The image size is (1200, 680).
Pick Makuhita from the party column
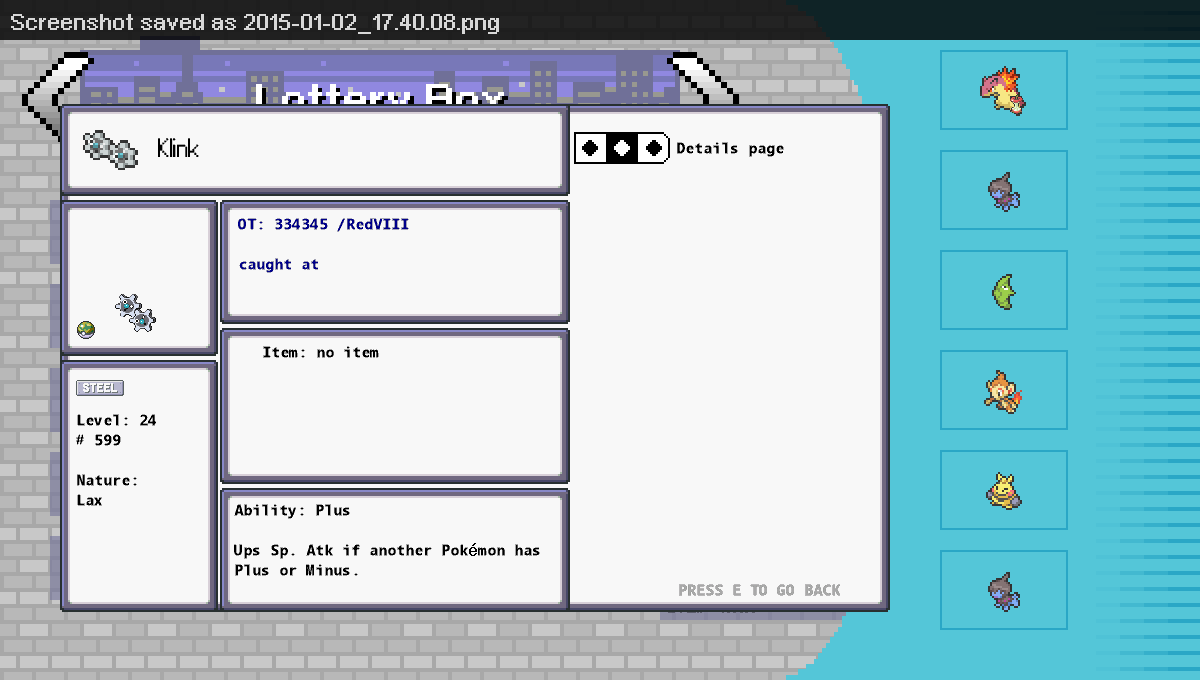[1003, 490]
